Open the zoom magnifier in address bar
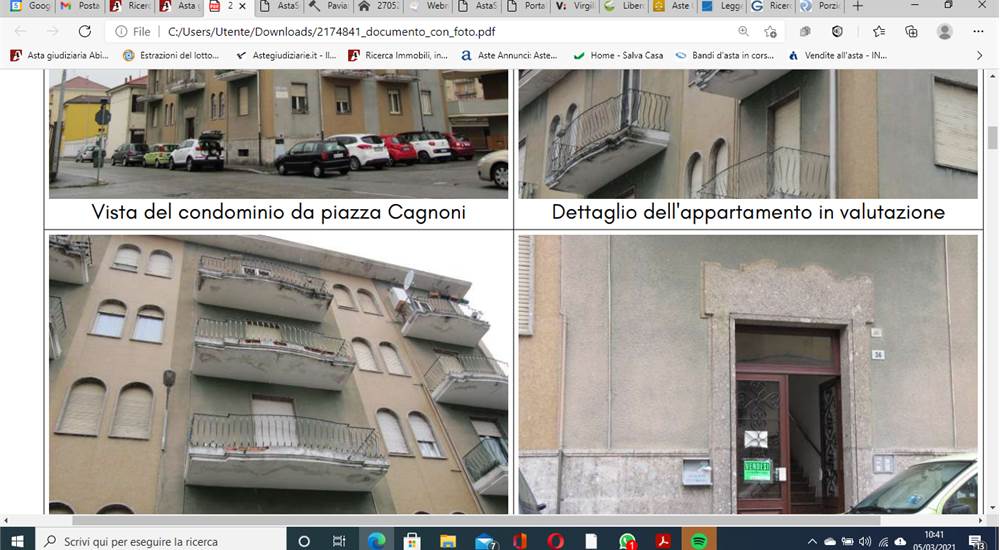The image size is (1000, 550). [x=744, y=31]
